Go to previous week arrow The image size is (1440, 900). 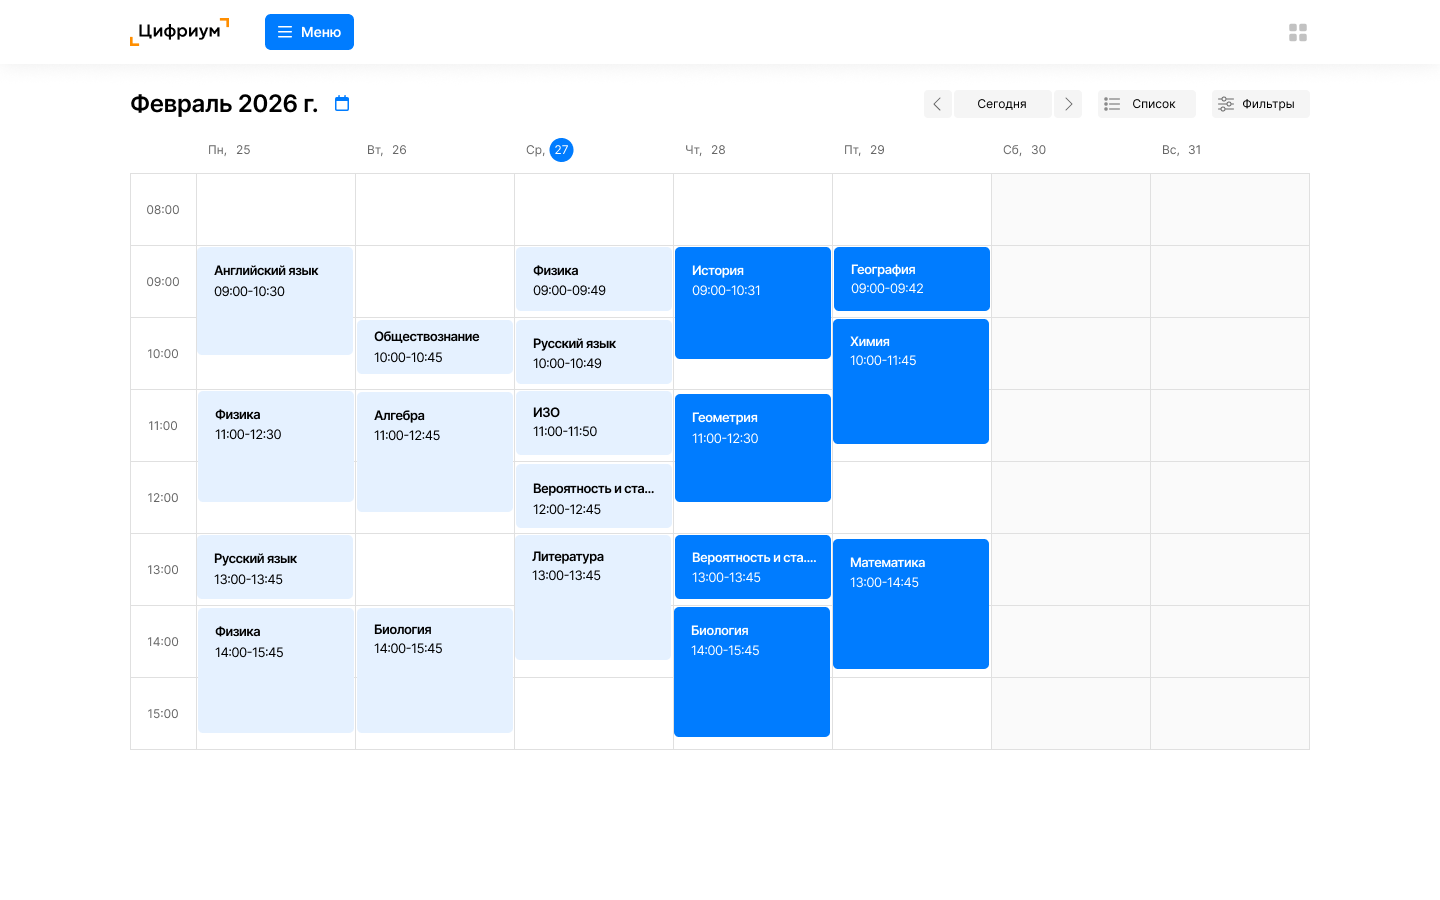tap(937, 104)
